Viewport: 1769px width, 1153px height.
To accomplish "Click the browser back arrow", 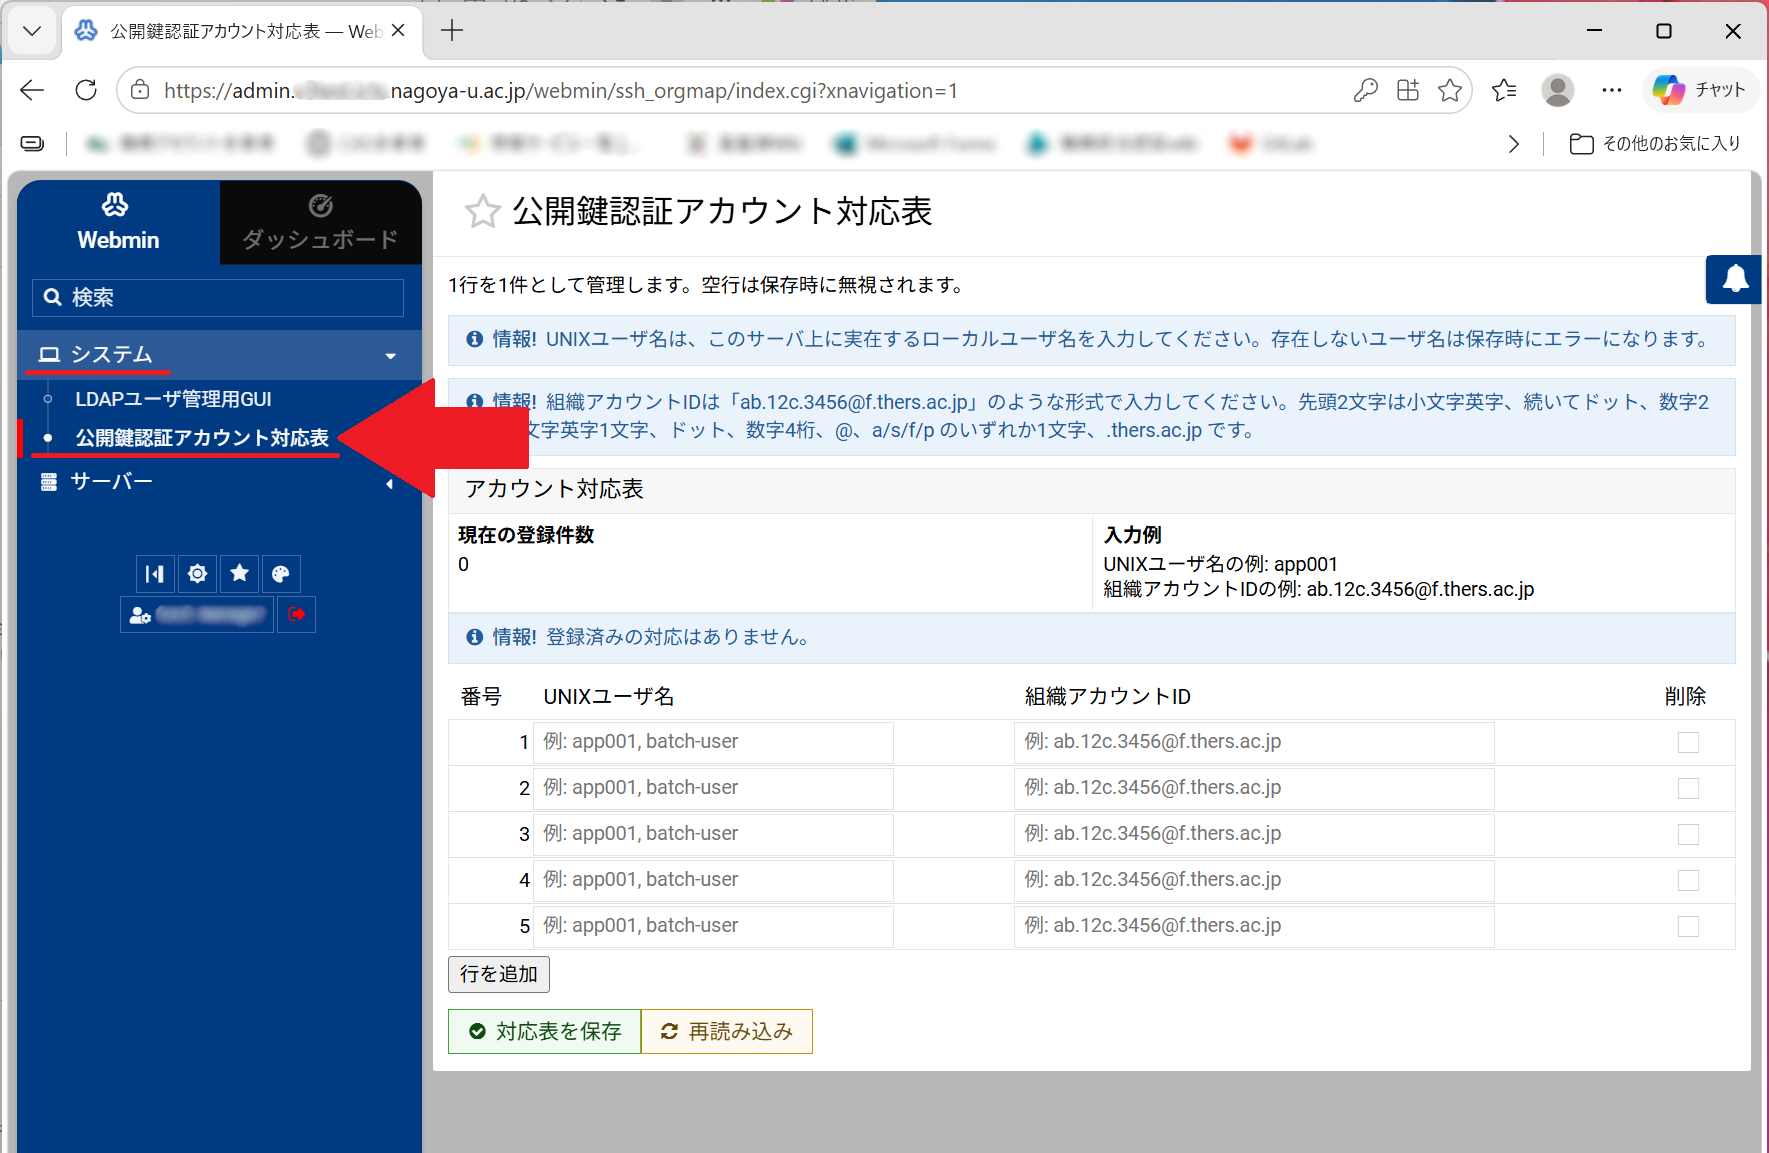I will pyautogui.click(x=32, y=90).
